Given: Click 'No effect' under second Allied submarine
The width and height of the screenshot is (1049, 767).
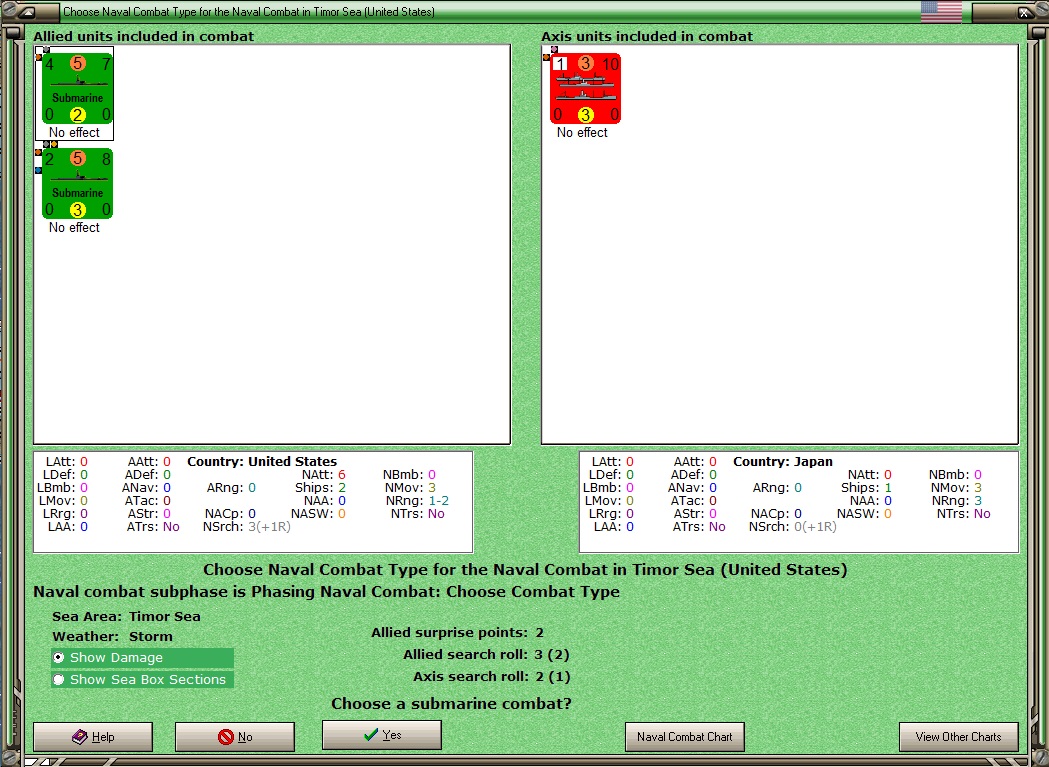Looking at the screenshot, I should coord(74,228).
